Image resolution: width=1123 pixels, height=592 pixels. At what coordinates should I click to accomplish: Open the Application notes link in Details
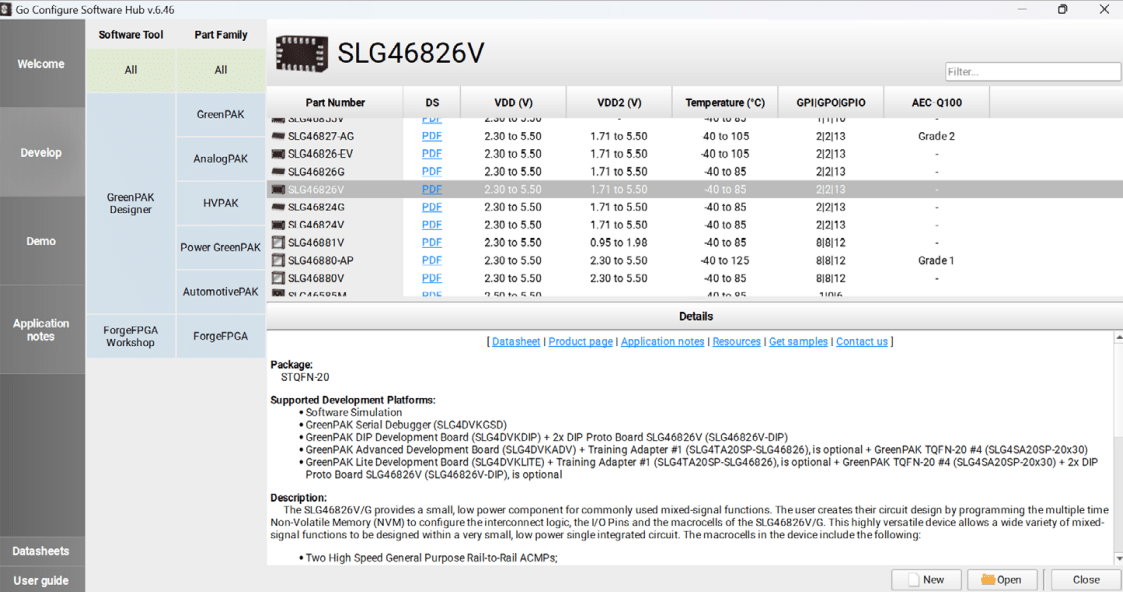click(662, 341)
